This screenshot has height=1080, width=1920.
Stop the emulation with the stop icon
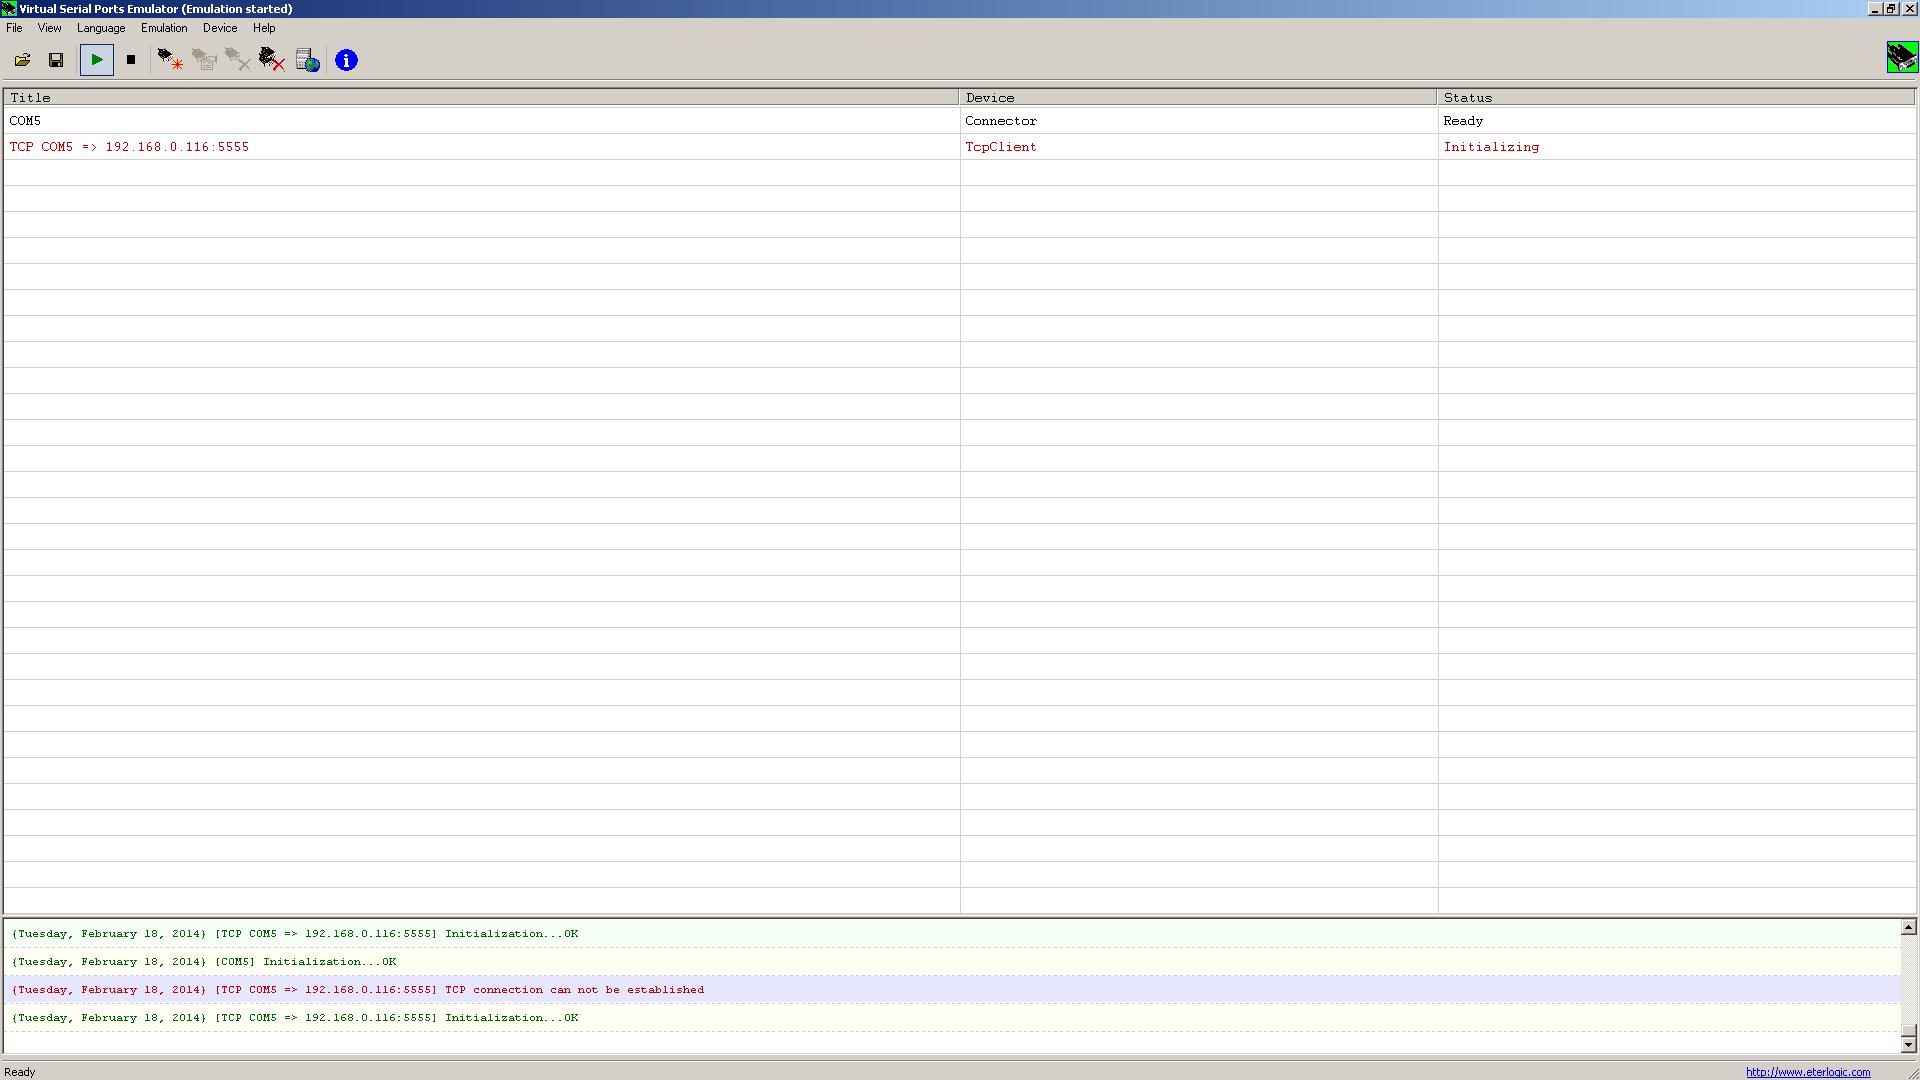[x=130, y=60]
